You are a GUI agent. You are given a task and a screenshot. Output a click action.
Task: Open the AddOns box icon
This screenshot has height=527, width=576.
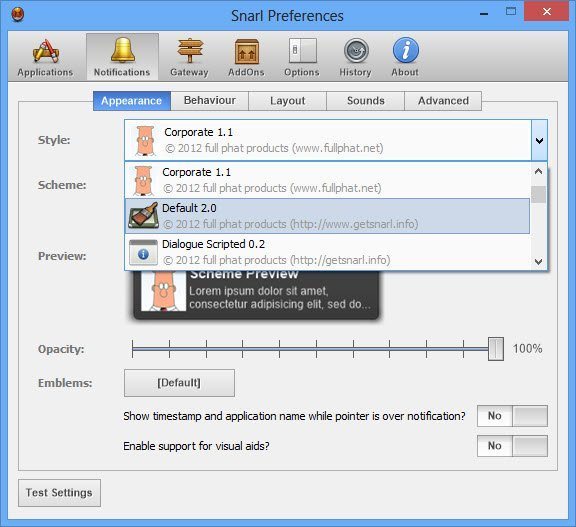click(x=246, y=51)
